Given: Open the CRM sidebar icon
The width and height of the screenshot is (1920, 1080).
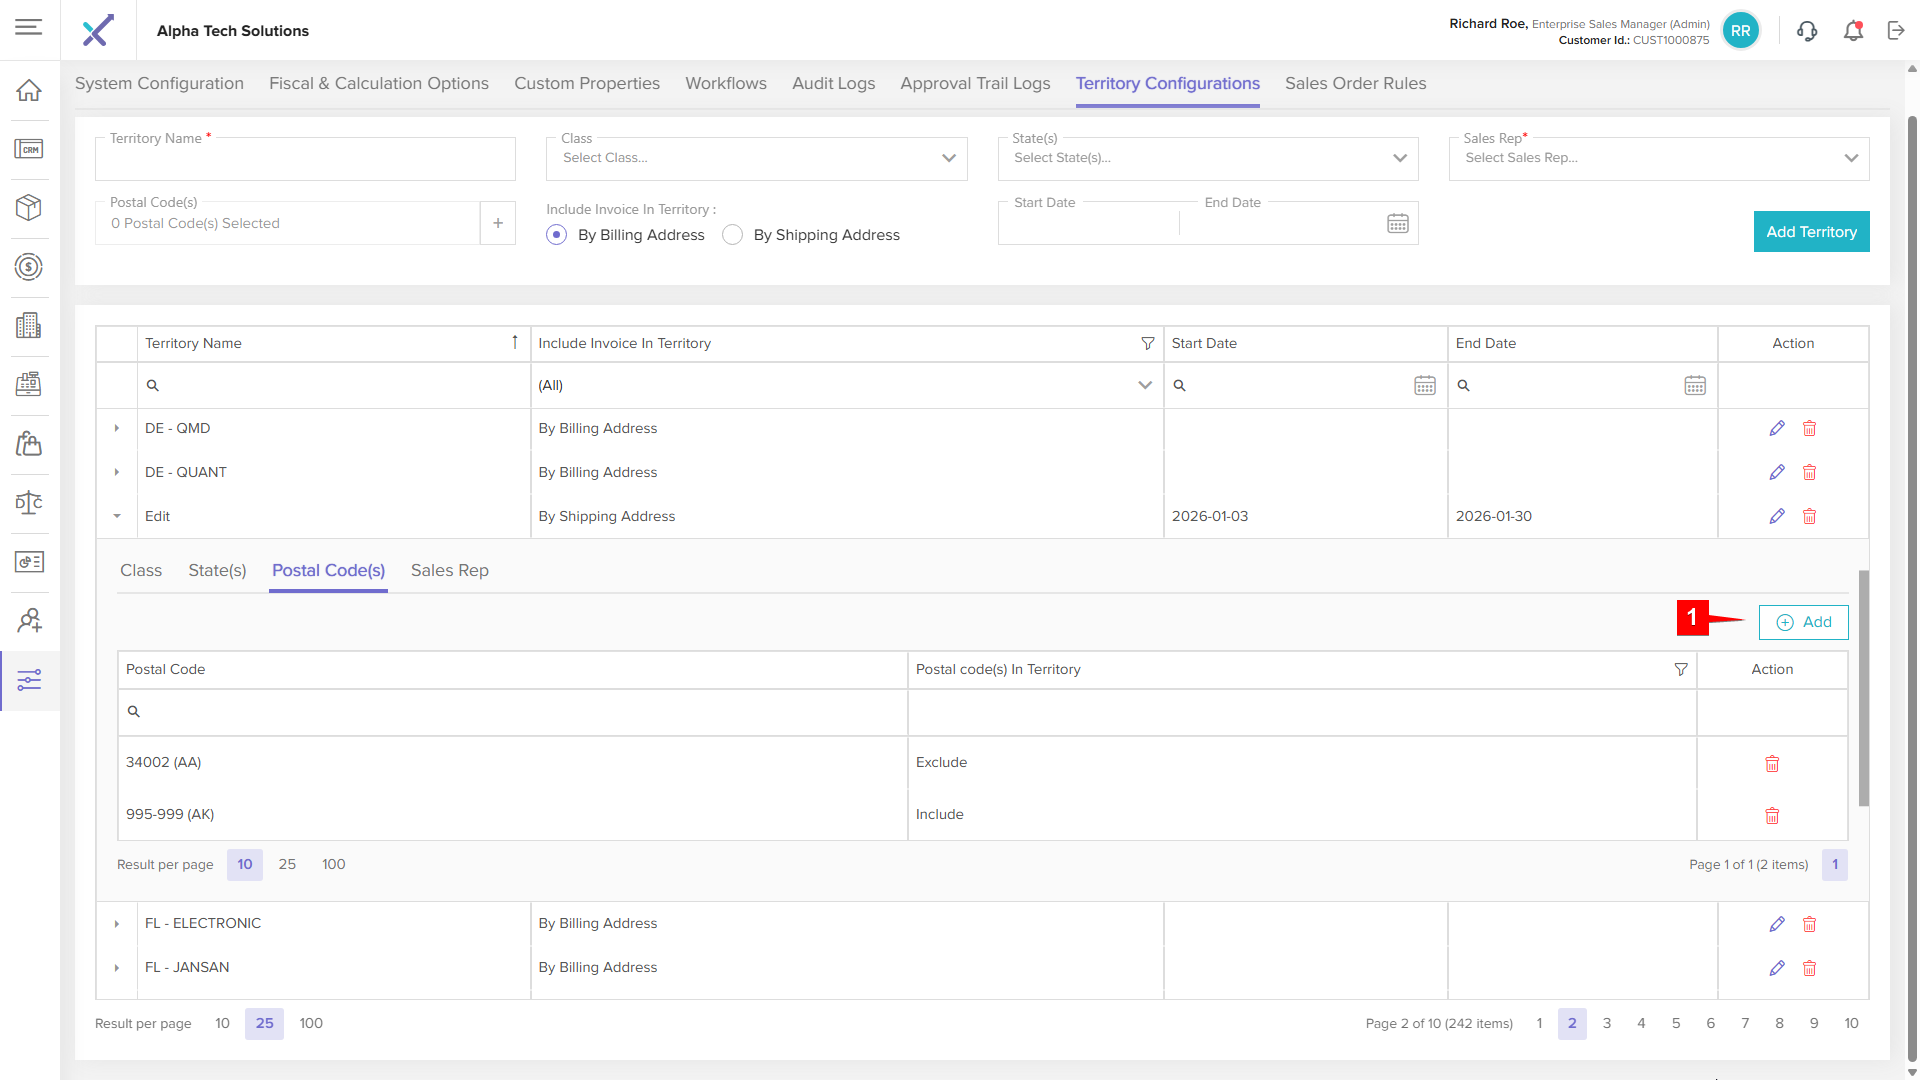Looking at the screenshot, I should point(29,149).
